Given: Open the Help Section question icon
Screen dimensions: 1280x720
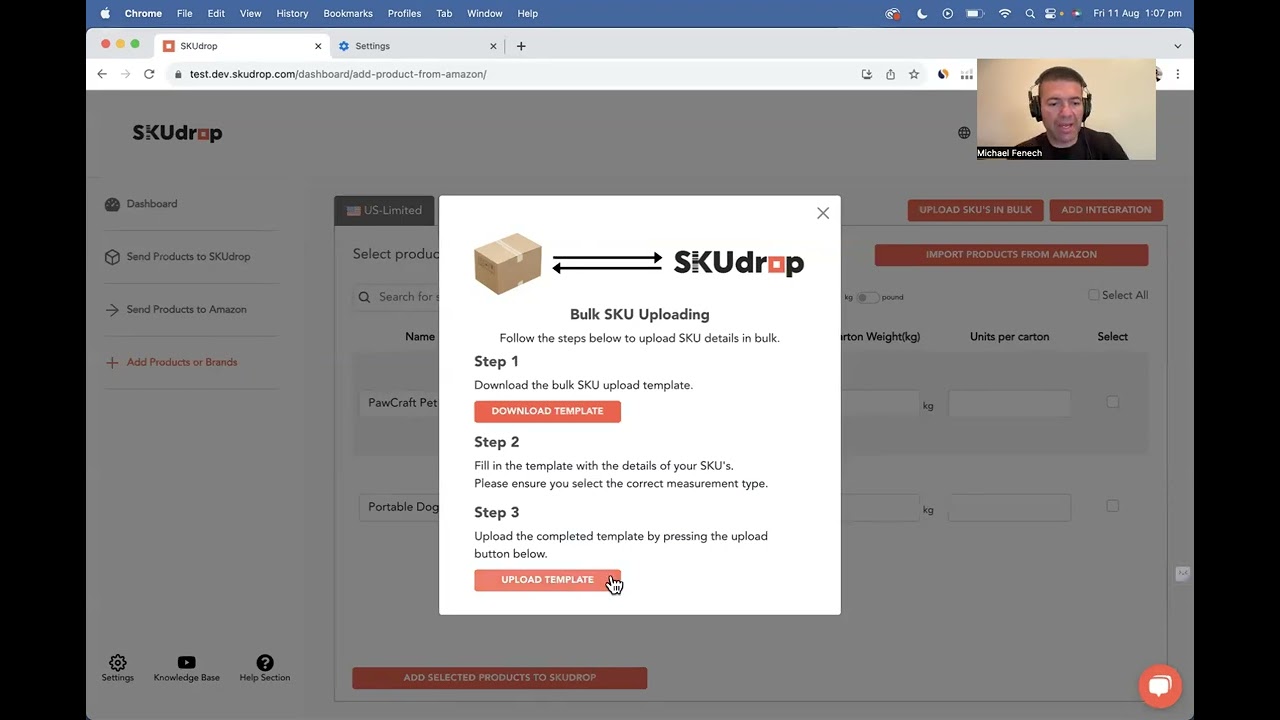Looking at the screenshot, I should tap(265, 663).
